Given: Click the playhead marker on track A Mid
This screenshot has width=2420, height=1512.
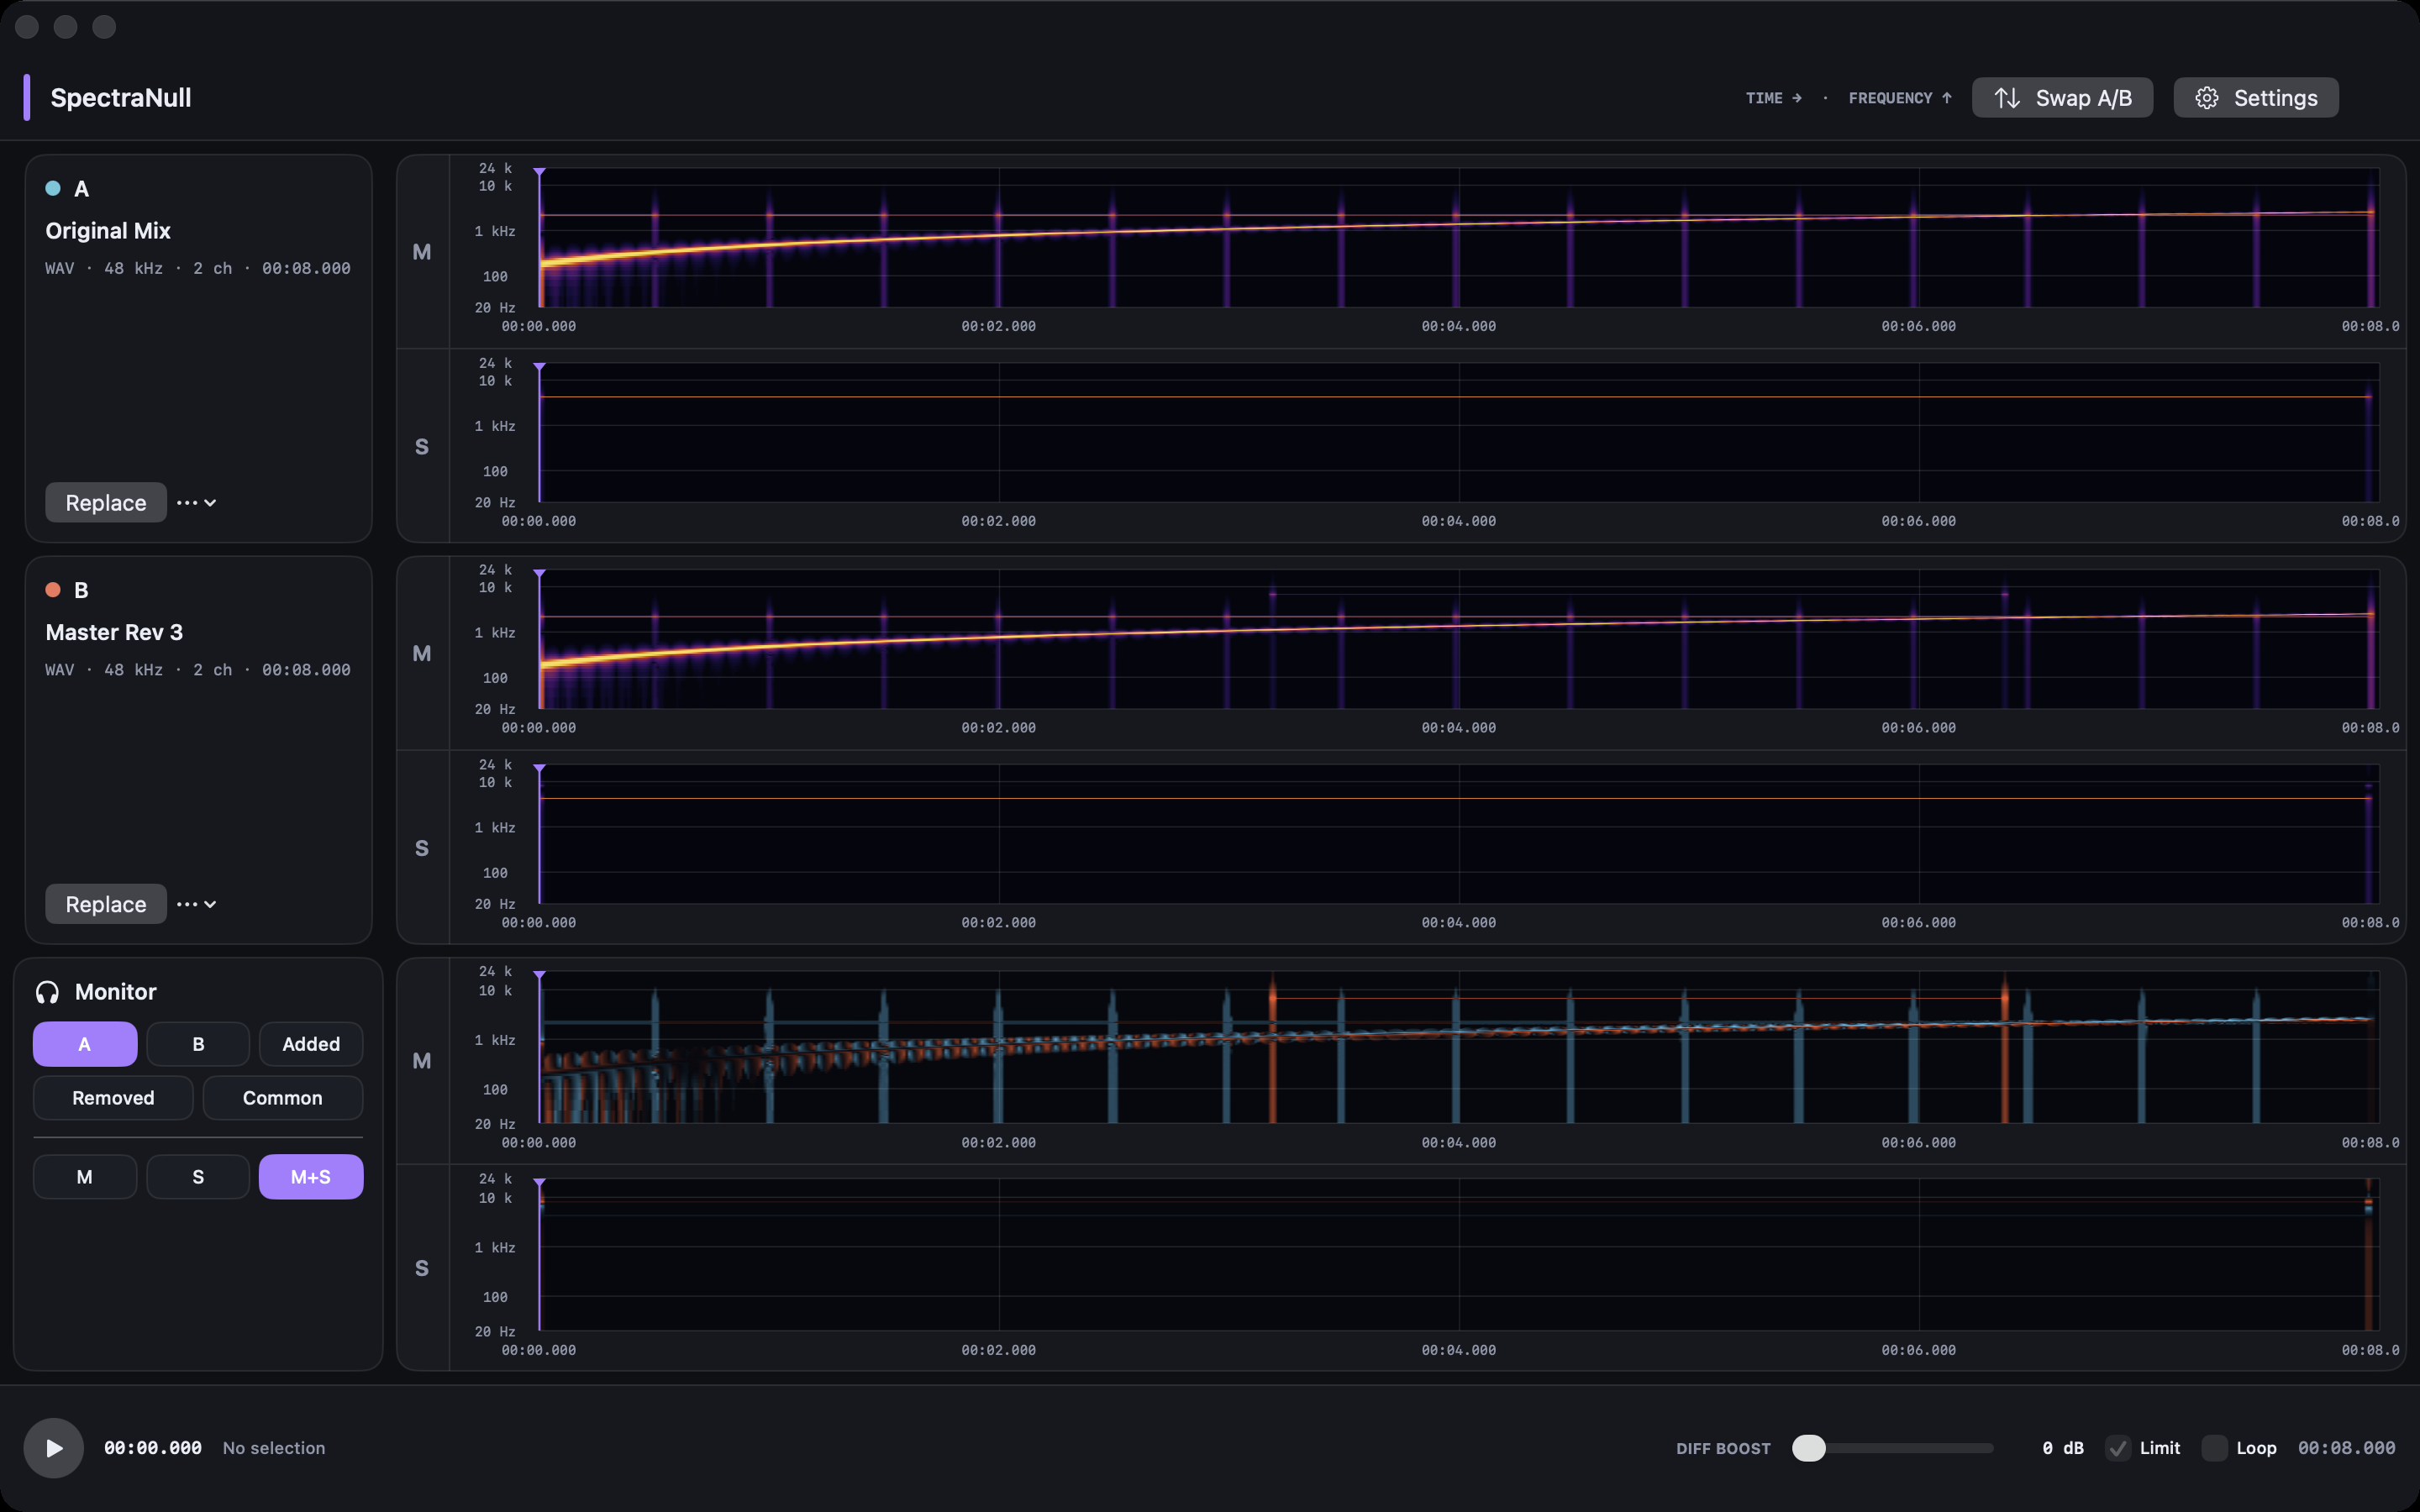Looking at the screenshot, I should point(539,173).
